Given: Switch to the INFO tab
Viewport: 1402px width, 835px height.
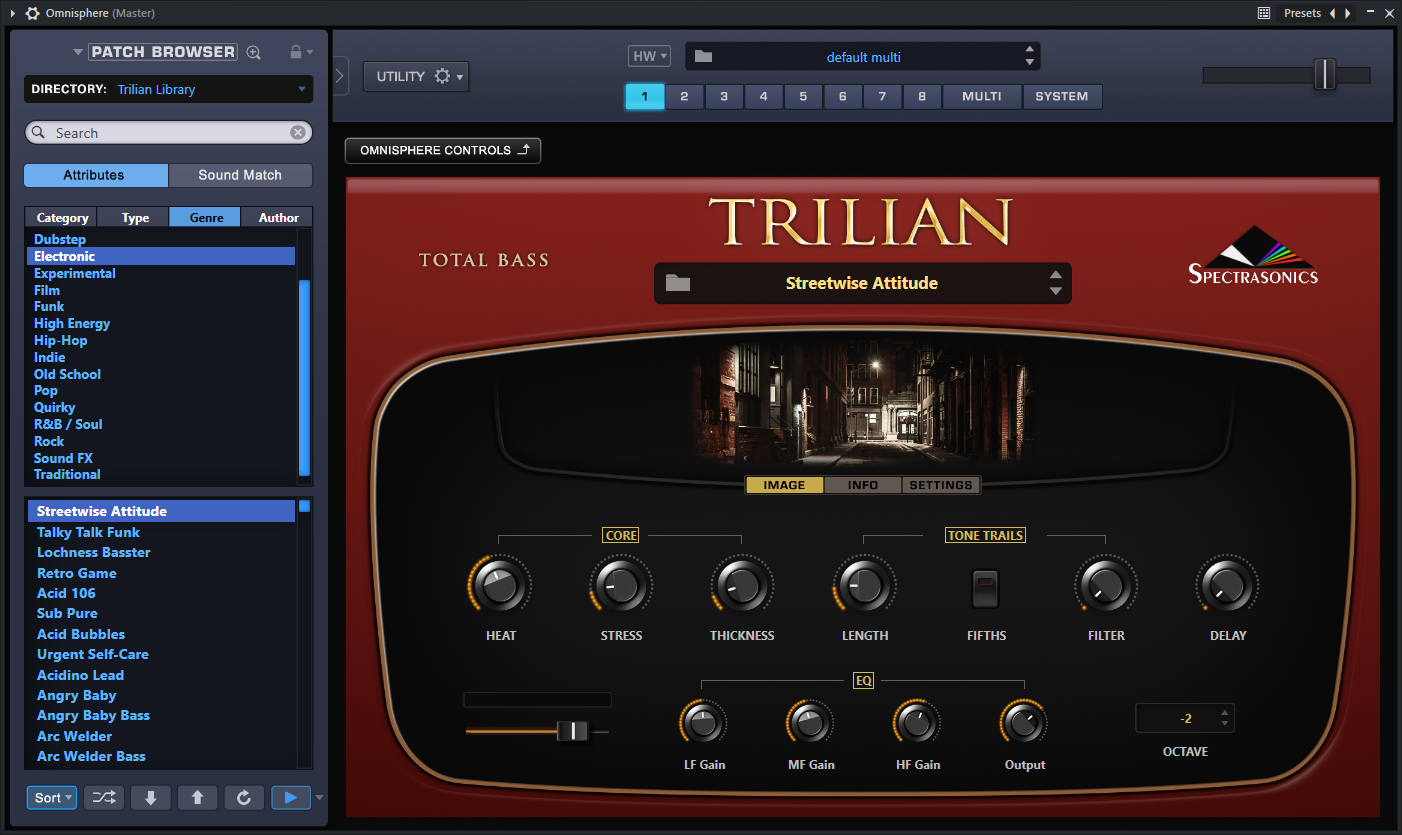Looking at the screenshot, I should pos(862,485).
